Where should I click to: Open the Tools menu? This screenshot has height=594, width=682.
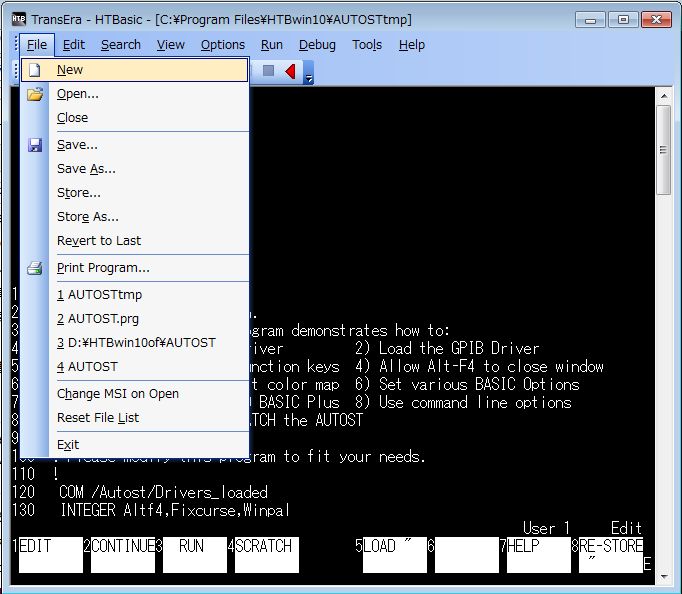367,45
